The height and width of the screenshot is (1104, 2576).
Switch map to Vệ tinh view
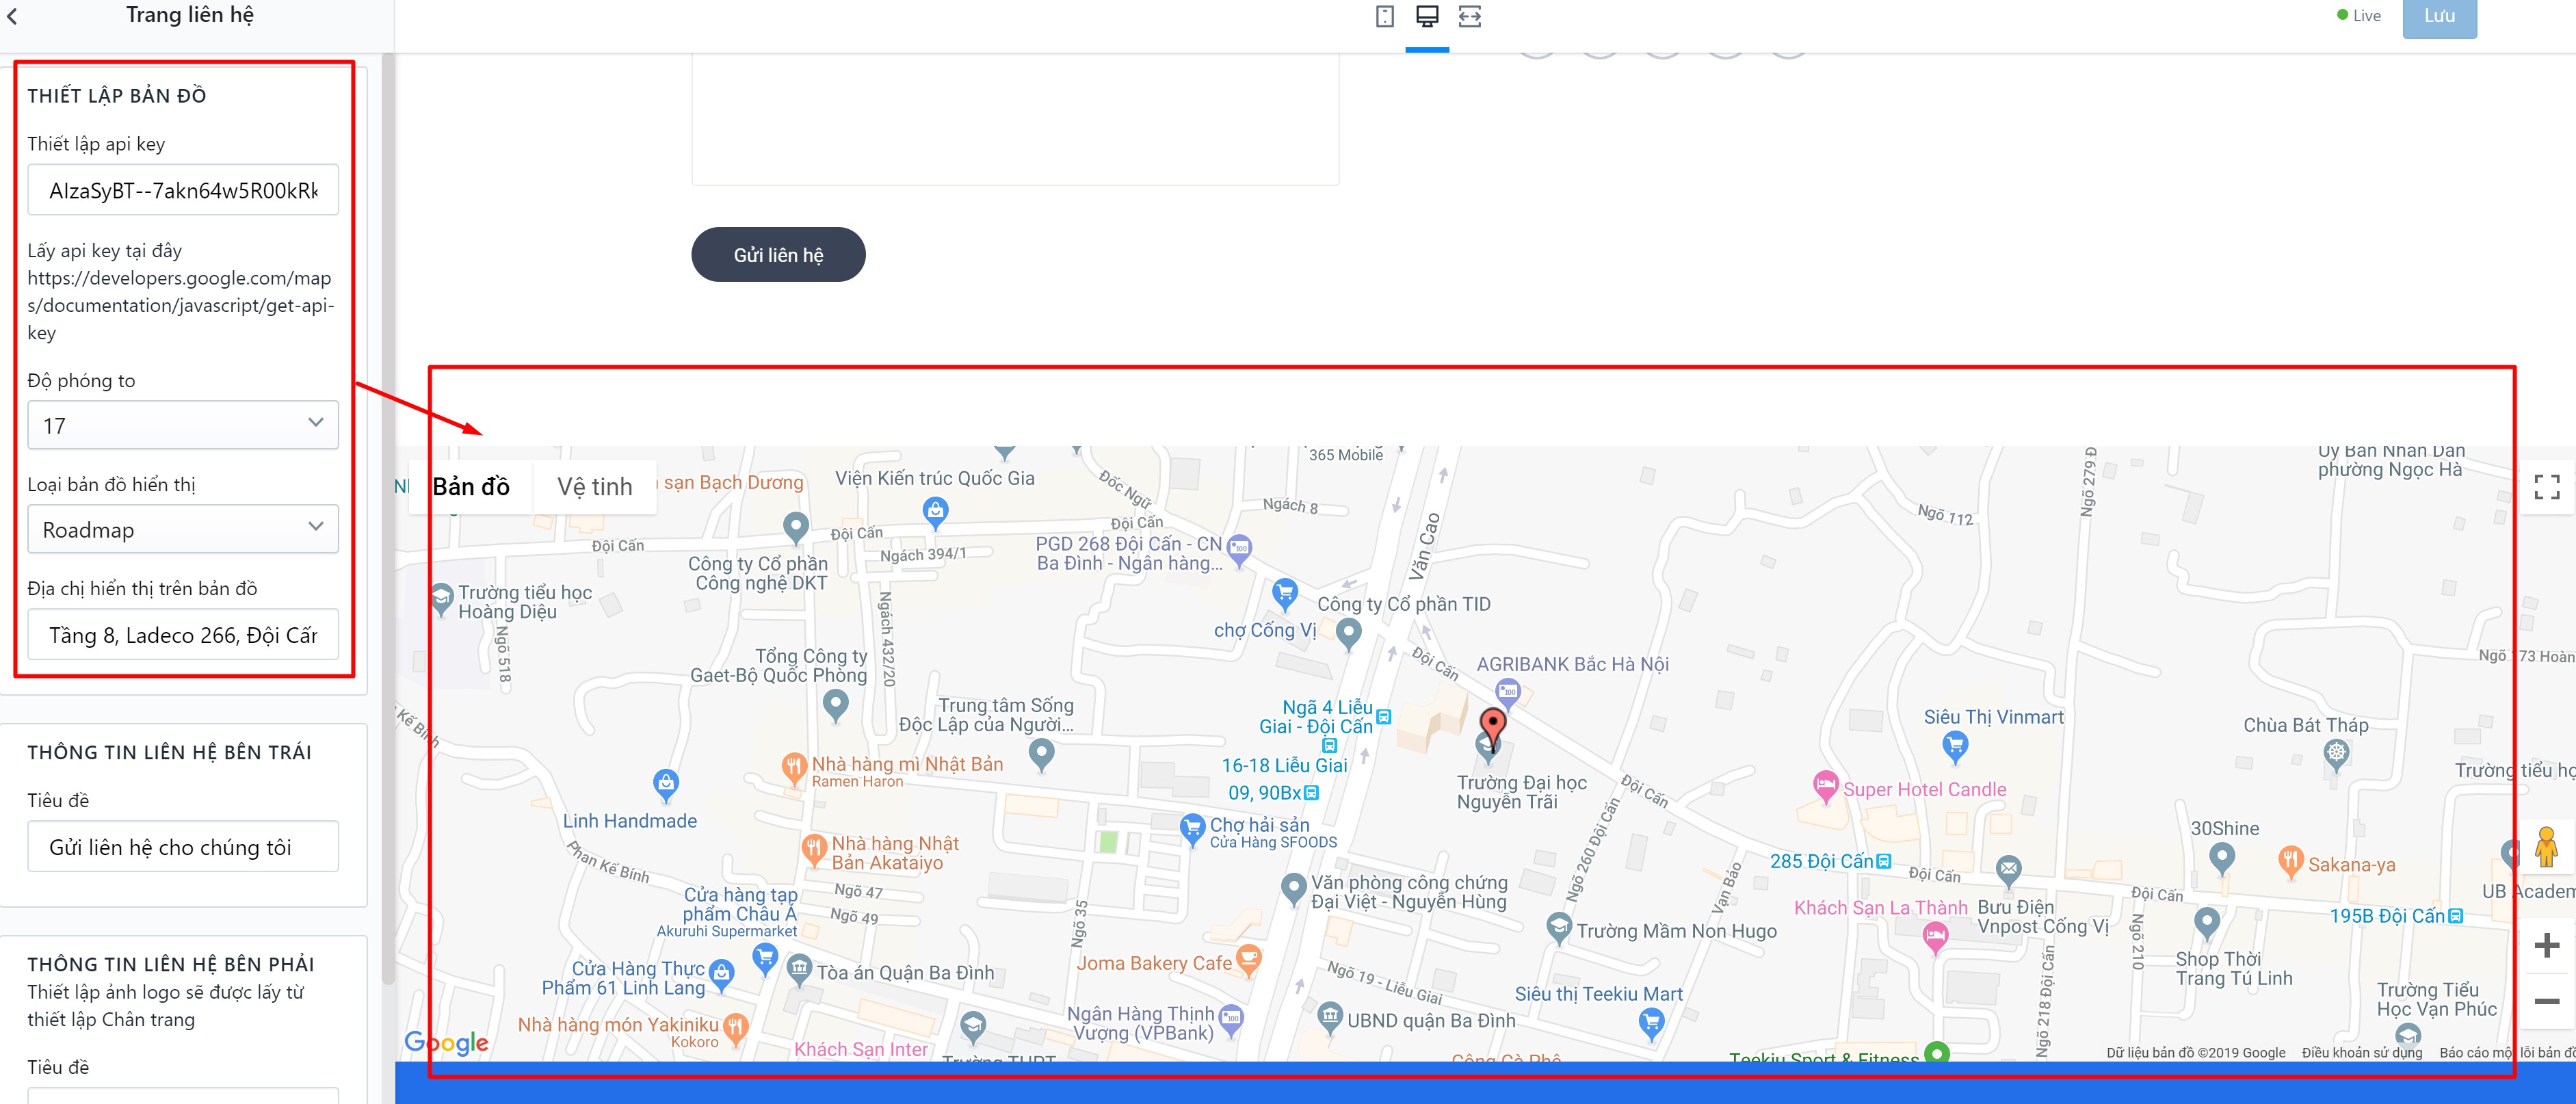tap(595, 487)
